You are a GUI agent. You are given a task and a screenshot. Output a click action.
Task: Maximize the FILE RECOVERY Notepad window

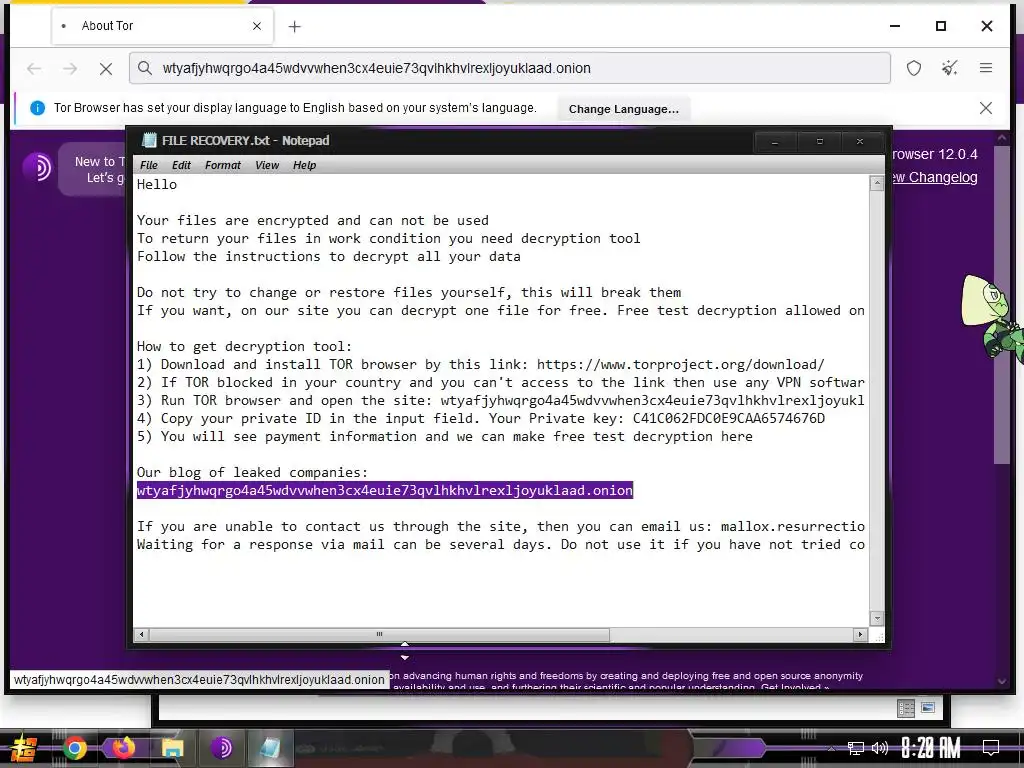(x=820, y=142)
